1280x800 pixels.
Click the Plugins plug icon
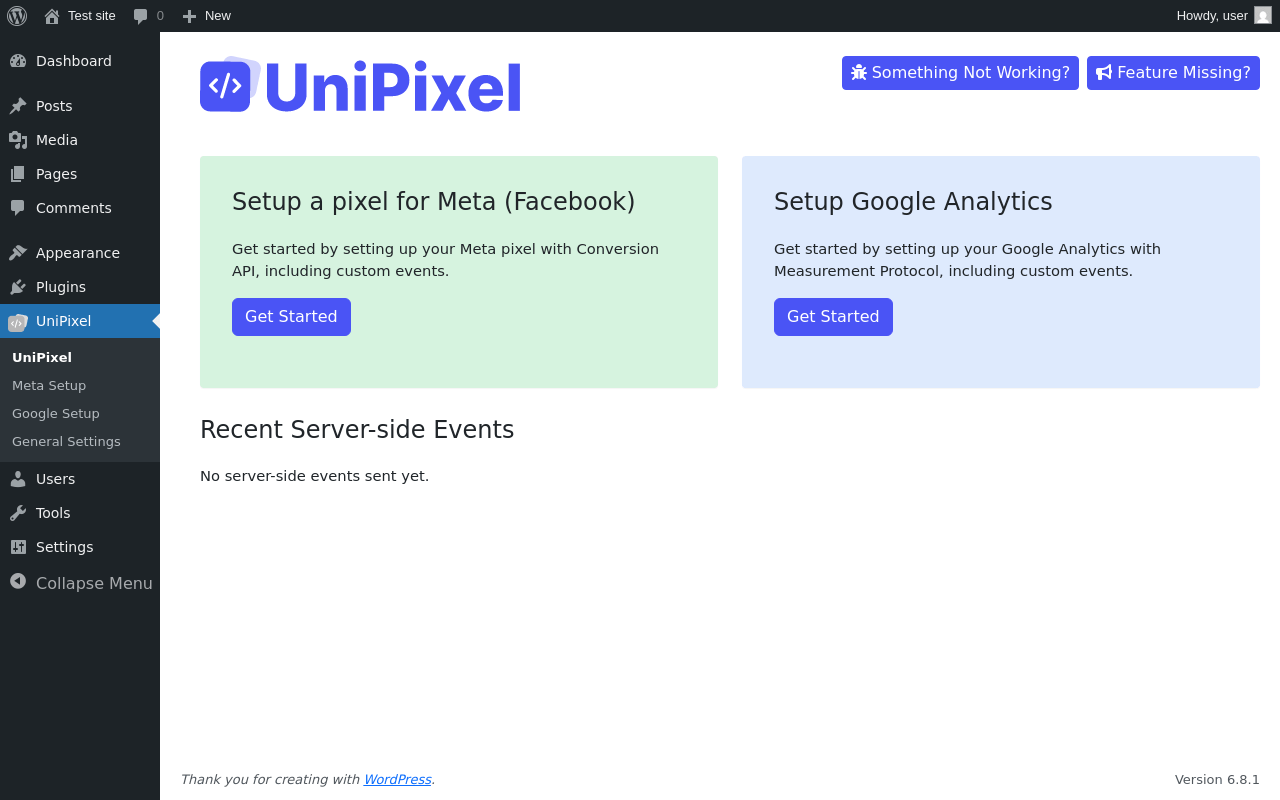[18, 287]
